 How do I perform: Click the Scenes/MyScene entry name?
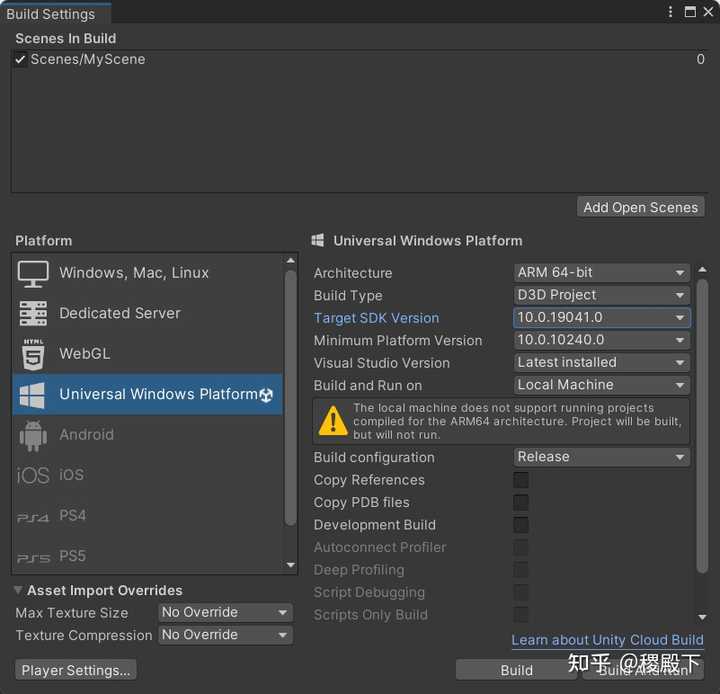pos(88,60)
